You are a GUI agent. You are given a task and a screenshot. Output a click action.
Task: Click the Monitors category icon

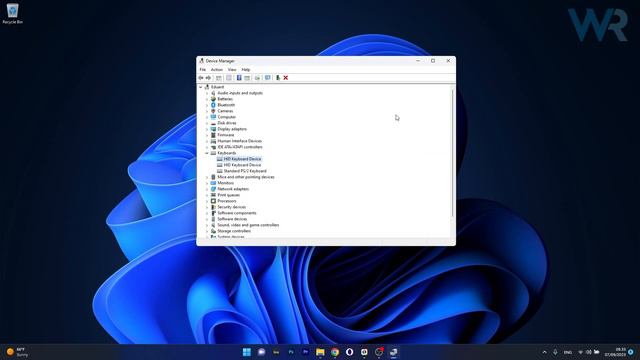(x=213, y=183)
